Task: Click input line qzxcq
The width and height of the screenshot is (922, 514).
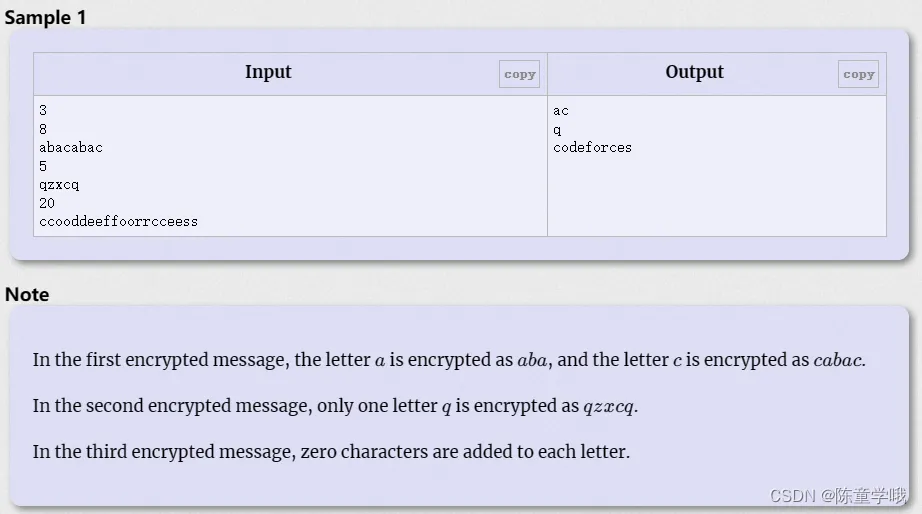Action: click(x=59, y=185)
